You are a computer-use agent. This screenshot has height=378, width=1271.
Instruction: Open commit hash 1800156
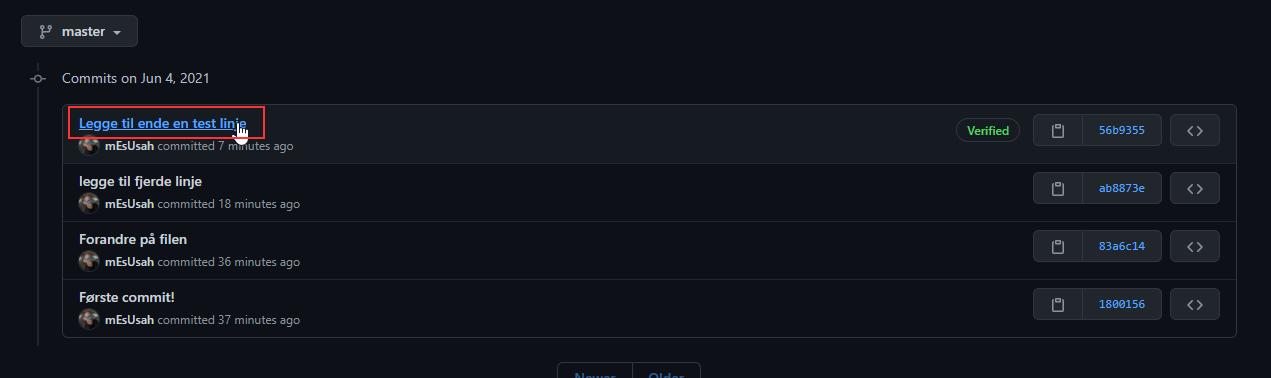click(1122, 304)
